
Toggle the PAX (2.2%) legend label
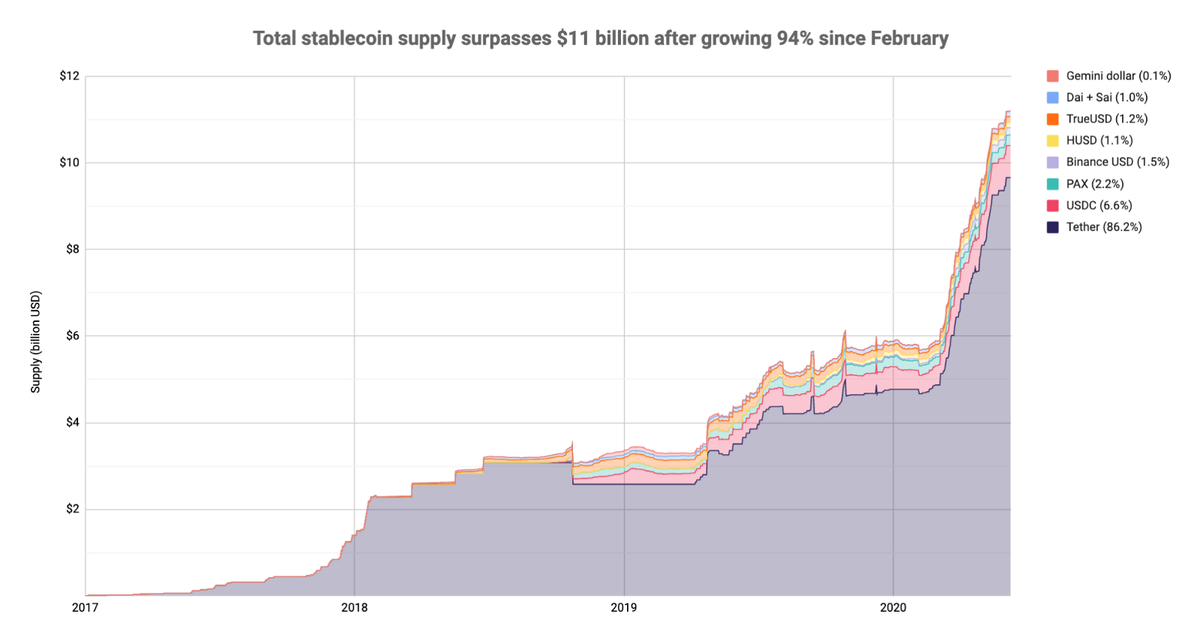(x=1097, y=184)
